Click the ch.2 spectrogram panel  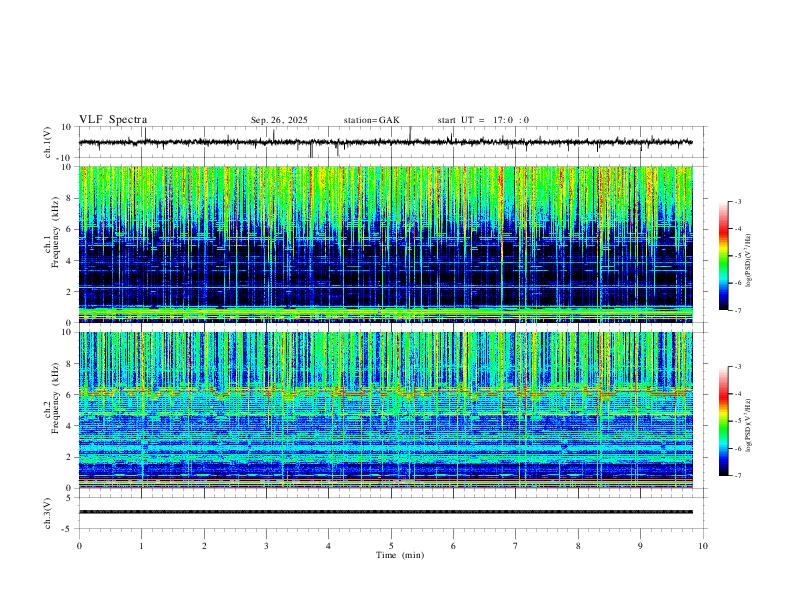385,410
